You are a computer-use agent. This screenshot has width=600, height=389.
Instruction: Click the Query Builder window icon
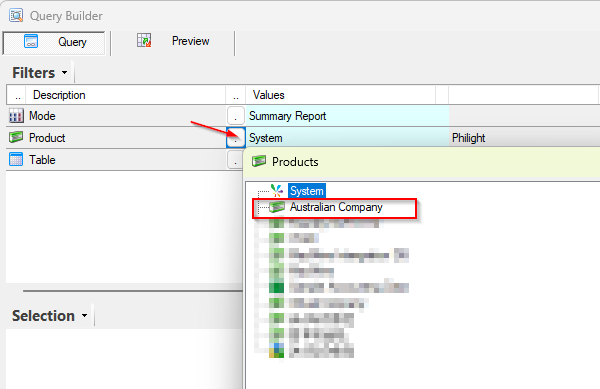(16, 16)
